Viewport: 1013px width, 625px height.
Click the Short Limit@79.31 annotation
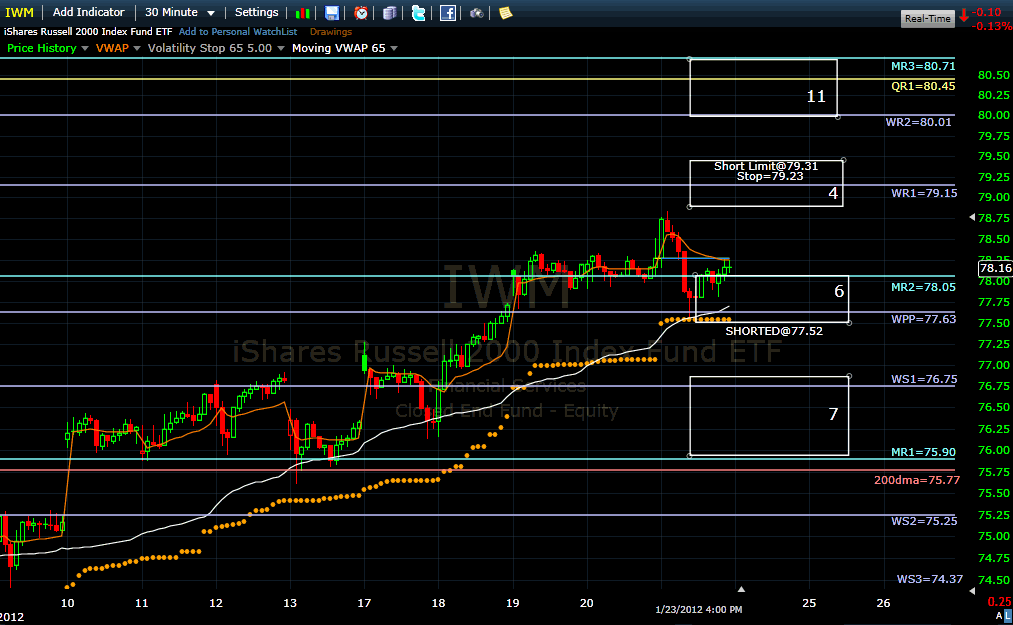766,166
